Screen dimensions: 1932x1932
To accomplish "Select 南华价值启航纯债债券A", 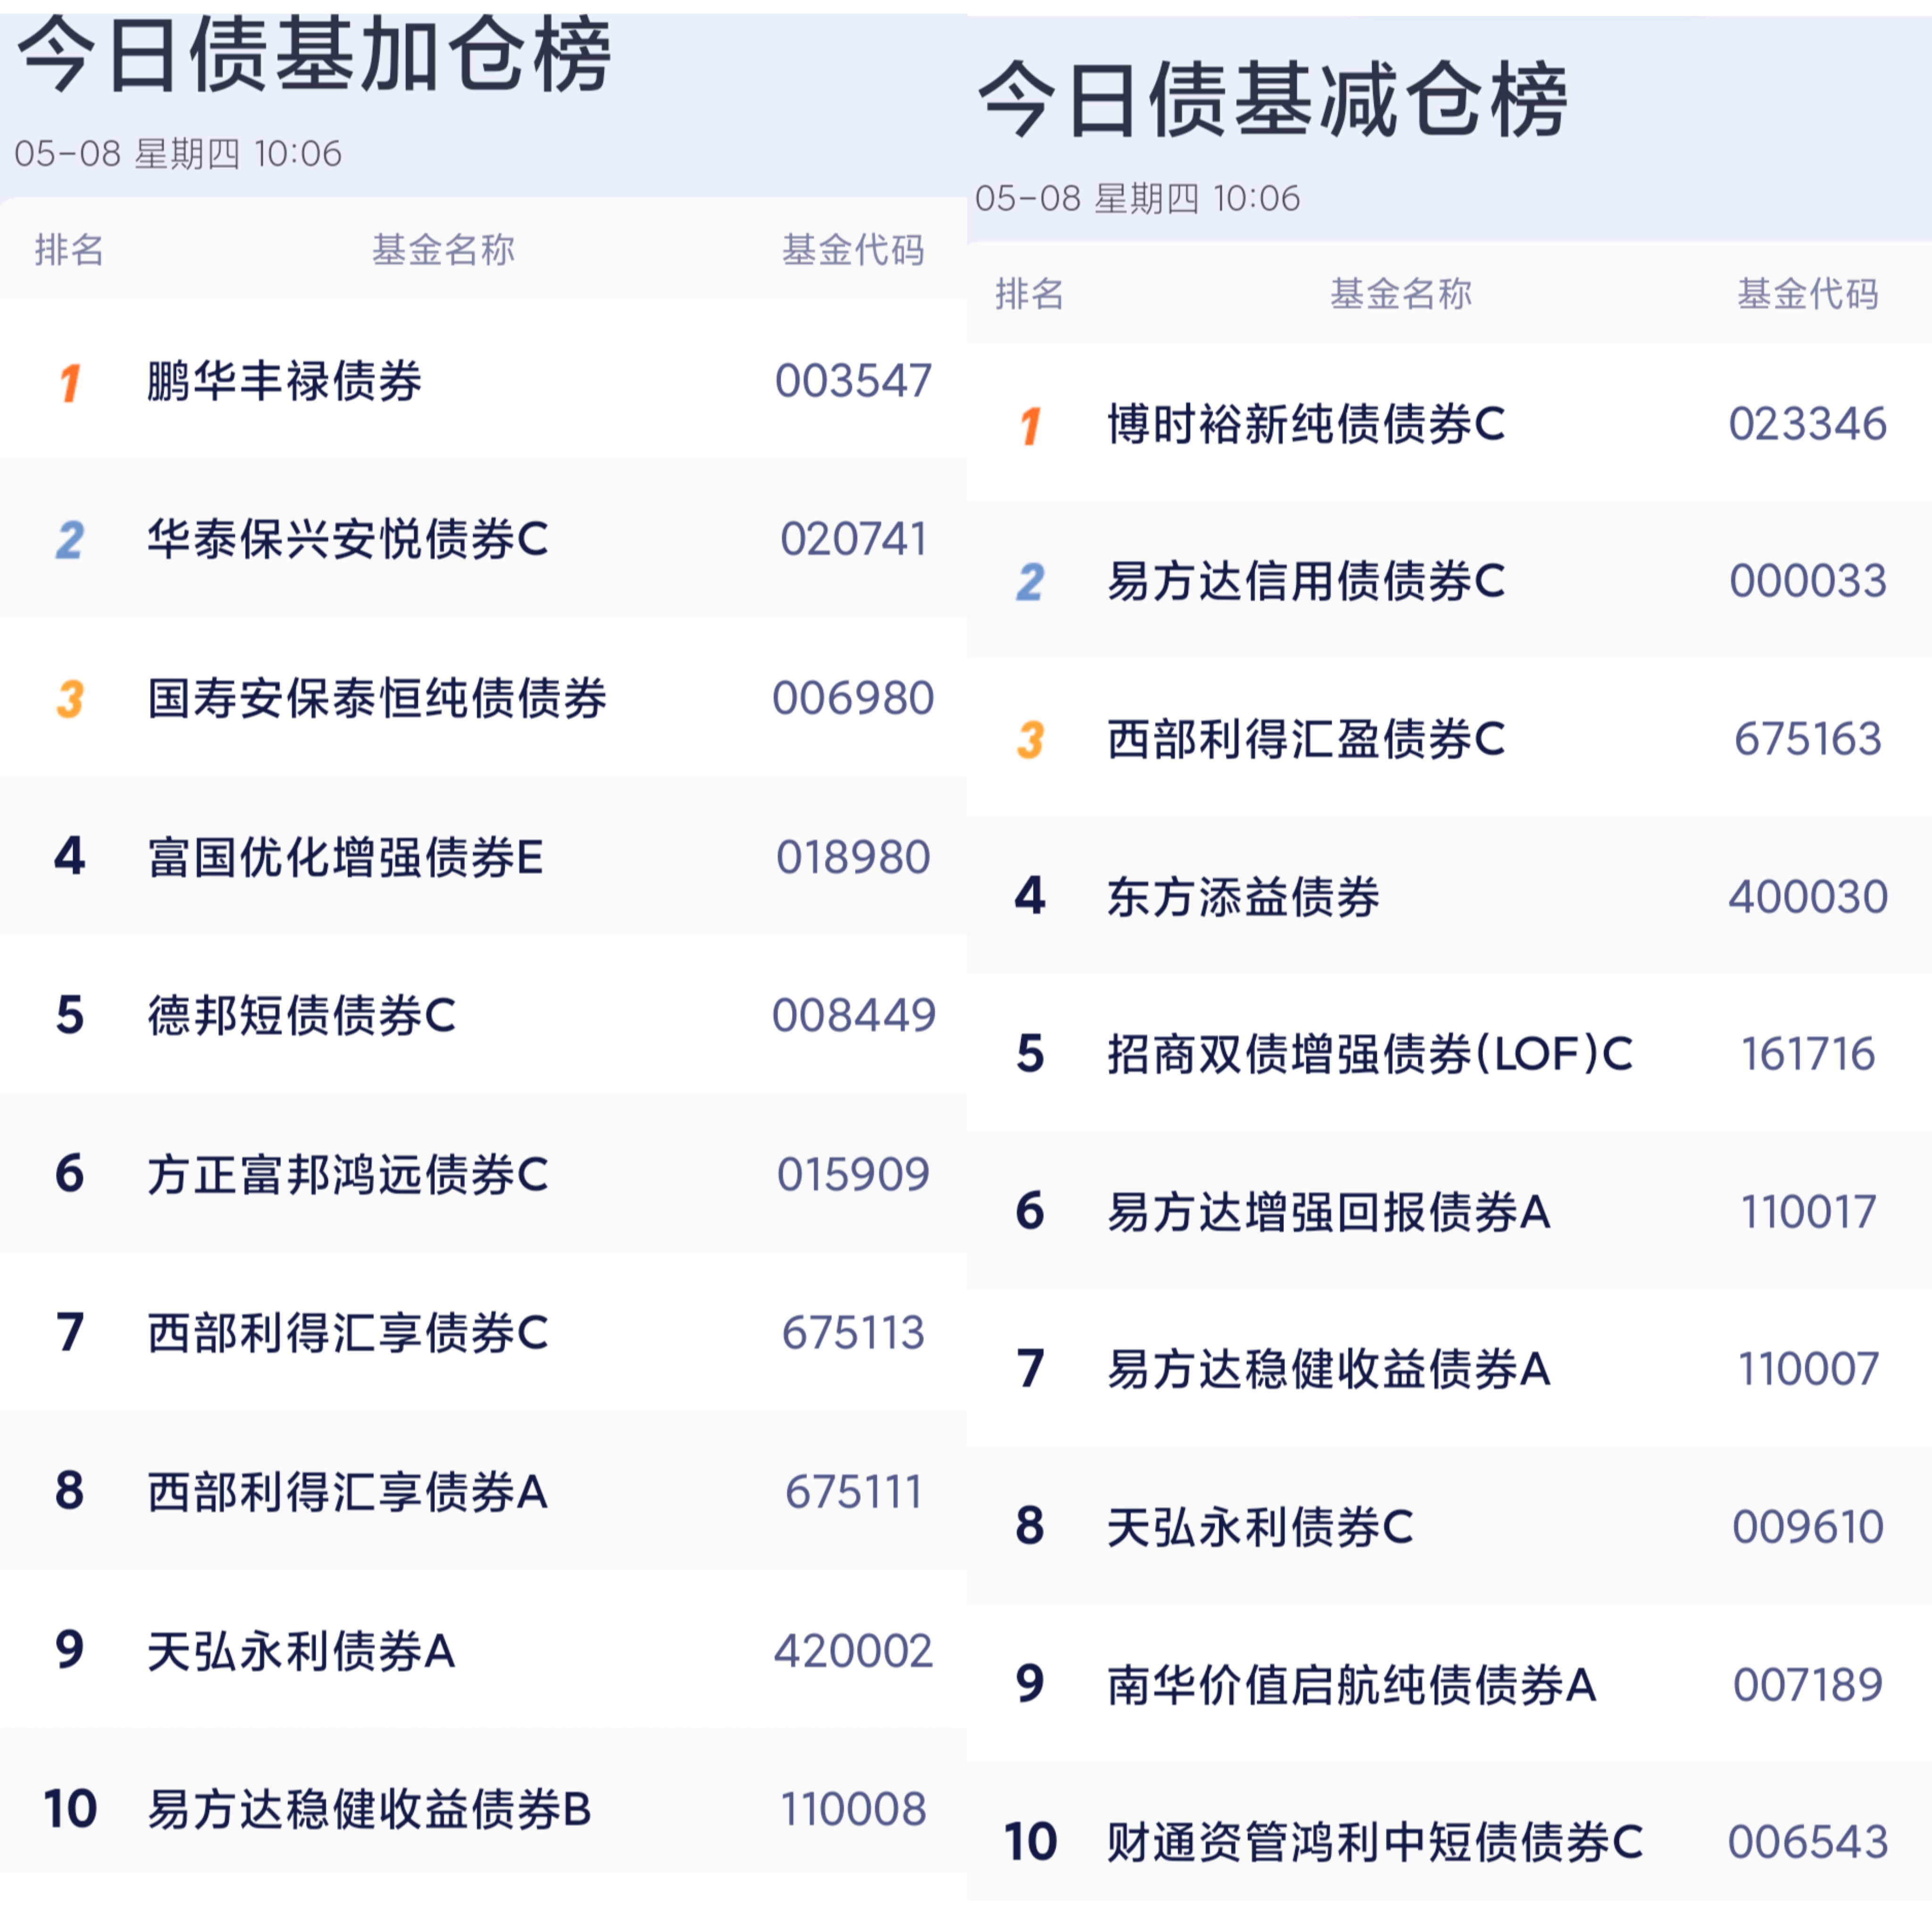I will click(1351, 1685).
